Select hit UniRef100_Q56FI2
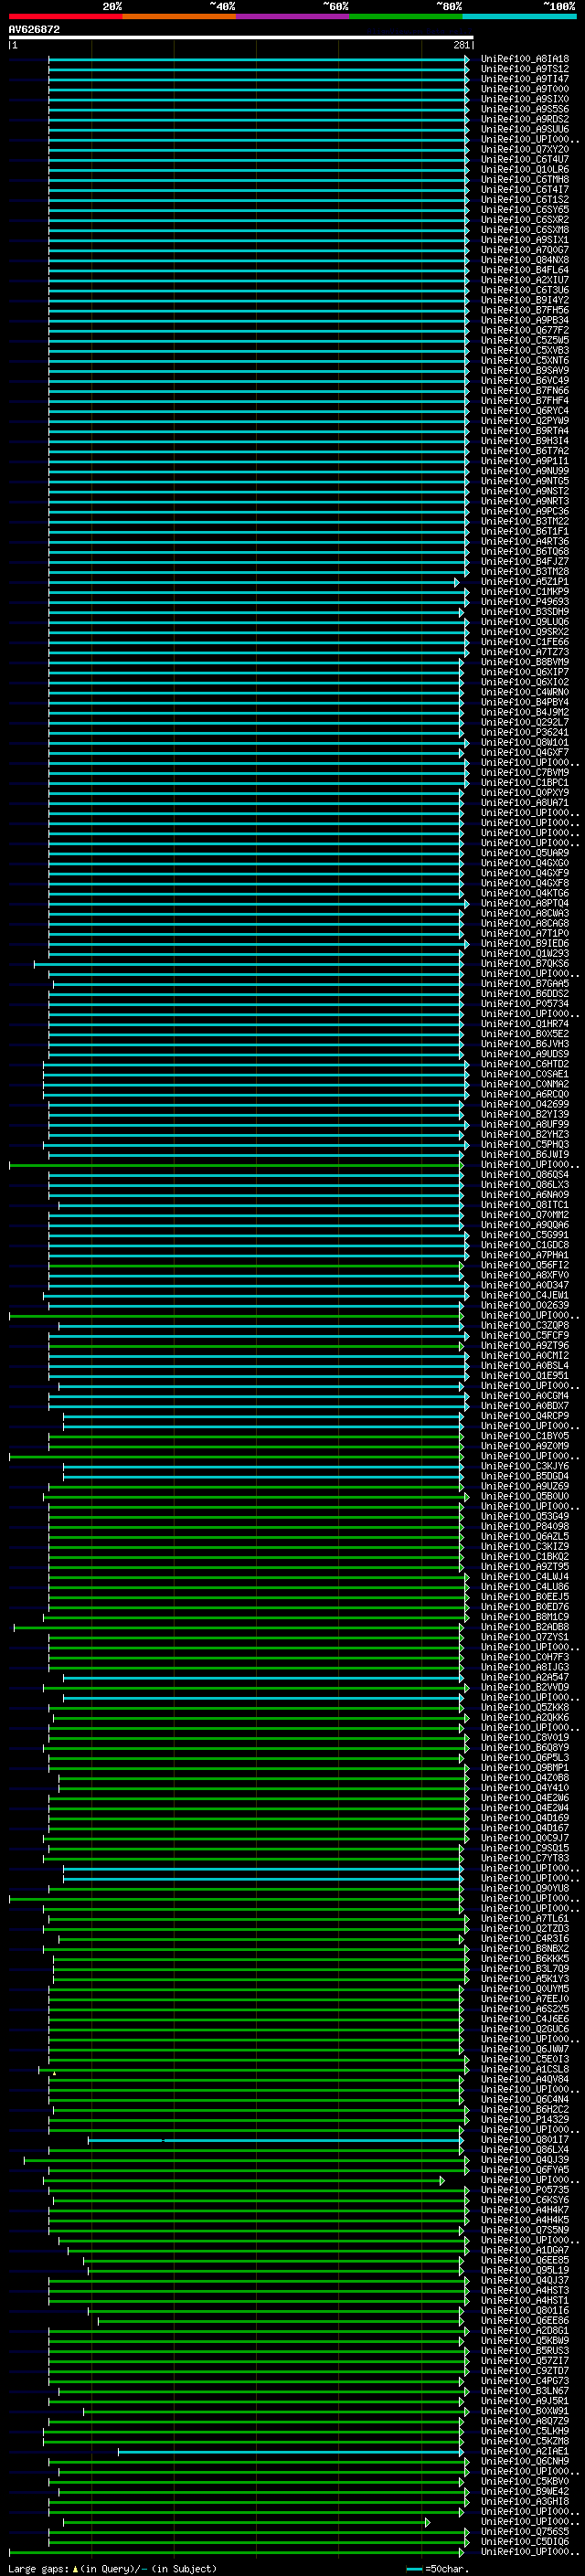This screenshot has width=585, height=2576. click(x=525, y=1265)
